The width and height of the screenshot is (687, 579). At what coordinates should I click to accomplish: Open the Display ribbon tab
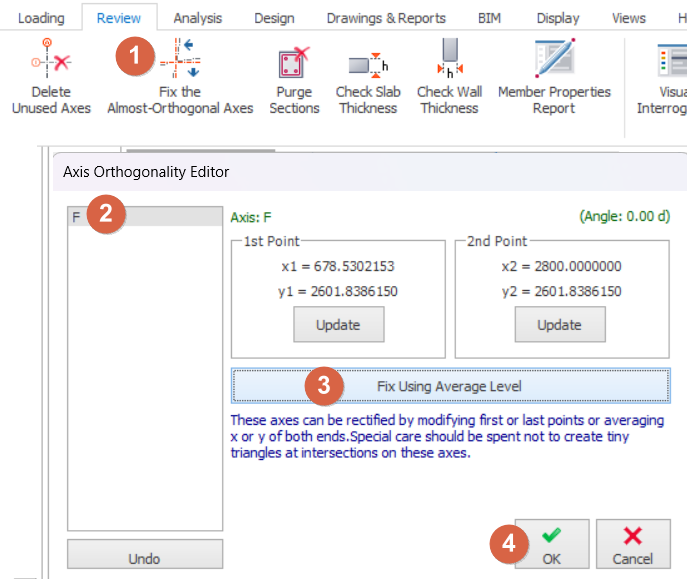[557, 18]
